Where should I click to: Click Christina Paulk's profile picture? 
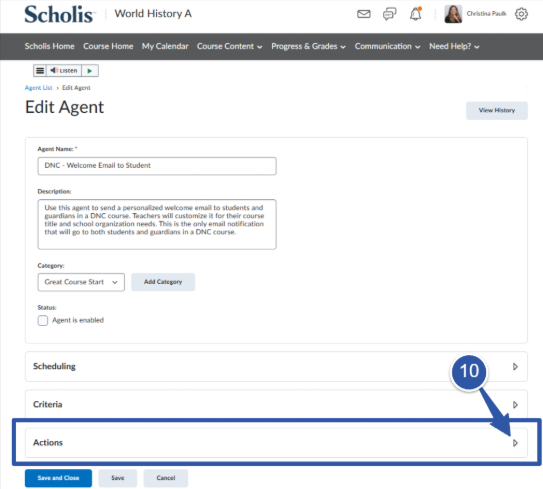point(453,14)
